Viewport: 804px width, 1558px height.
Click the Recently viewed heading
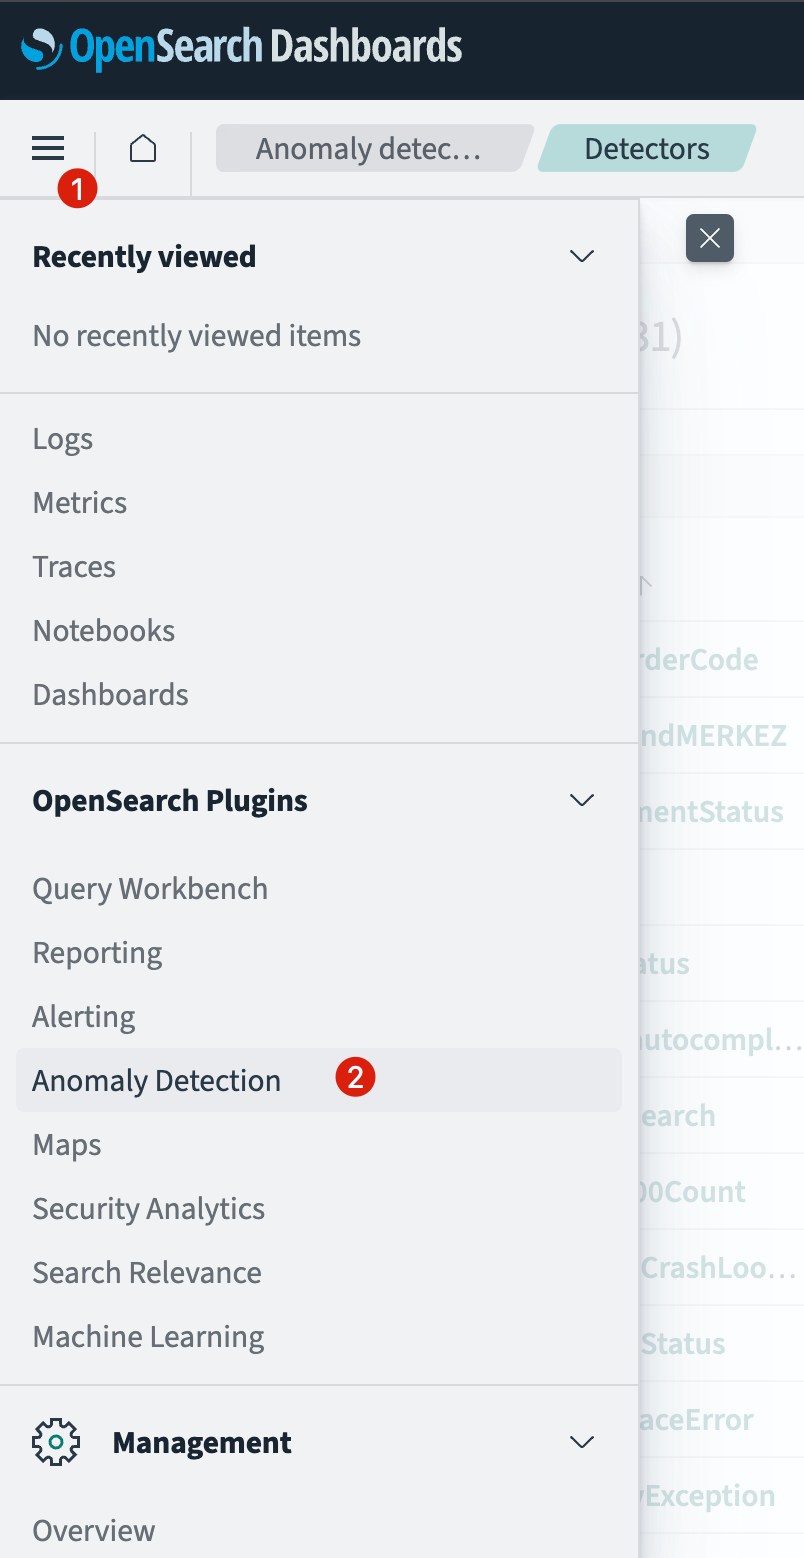pyautogui.click(x=144, y=256)
